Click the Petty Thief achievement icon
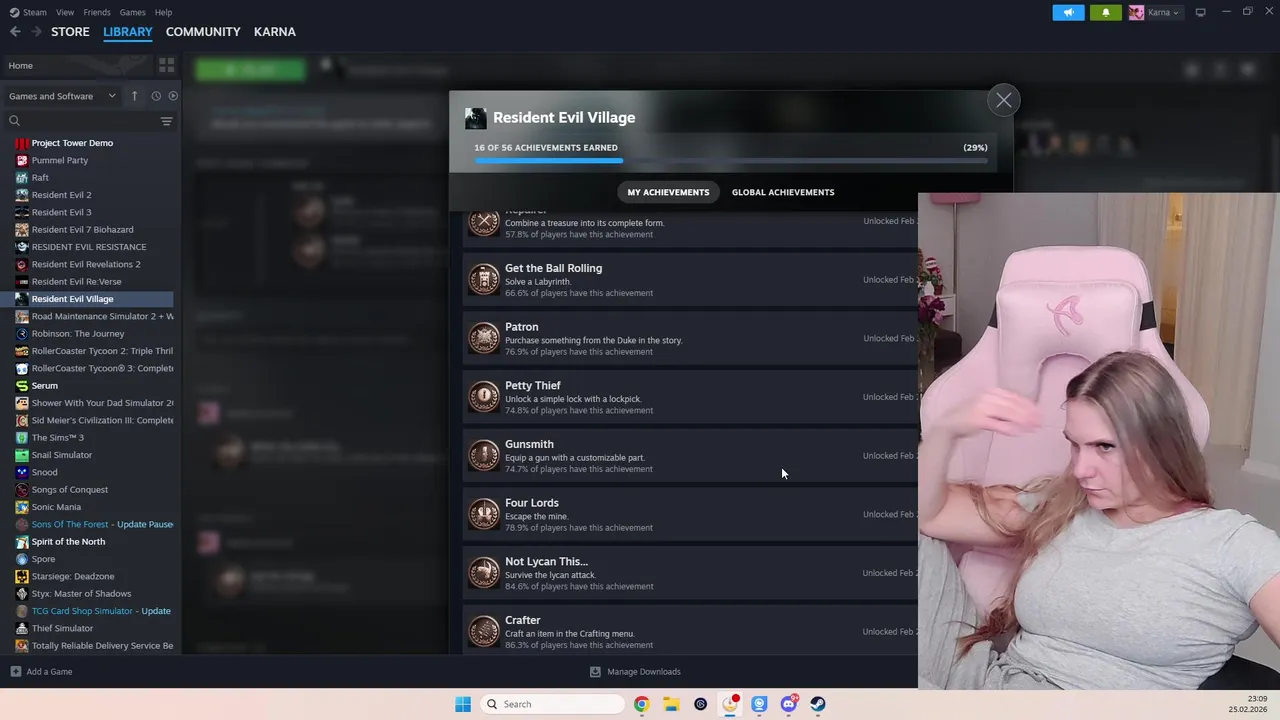 click(484, 397)
